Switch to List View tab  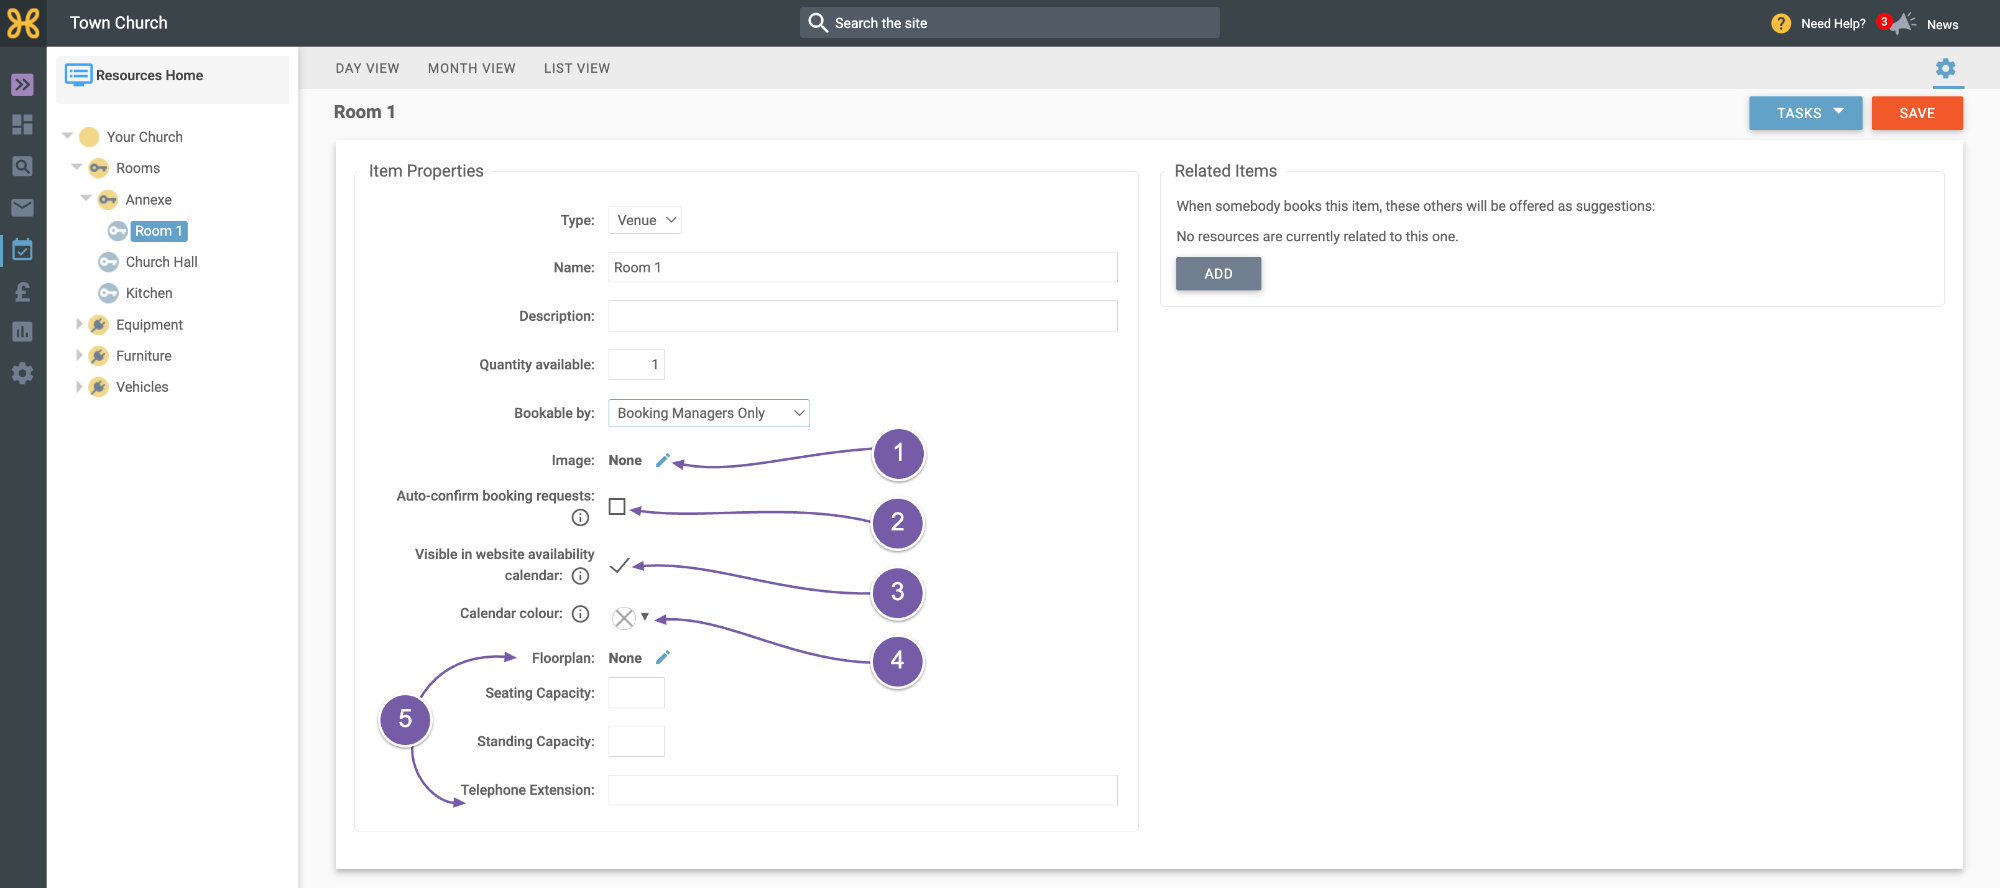(x=577, y=68)
